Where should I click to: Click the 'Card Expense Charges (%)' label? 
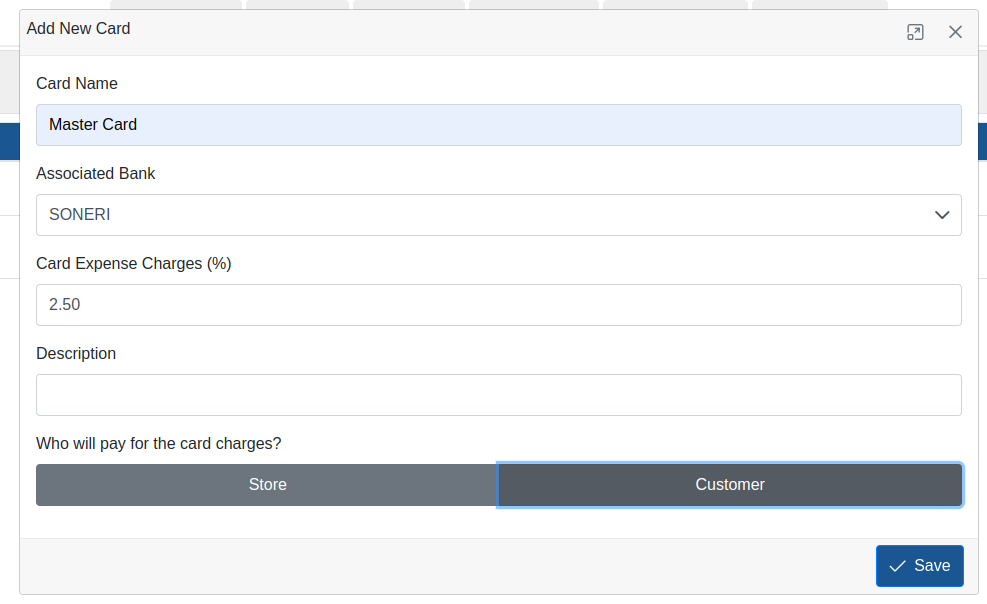tap(133, 264)
